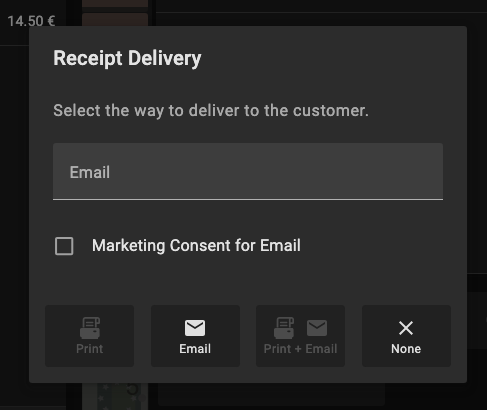
Task: Click the envelope icon on Email button
Action: (x=195, y=328)
